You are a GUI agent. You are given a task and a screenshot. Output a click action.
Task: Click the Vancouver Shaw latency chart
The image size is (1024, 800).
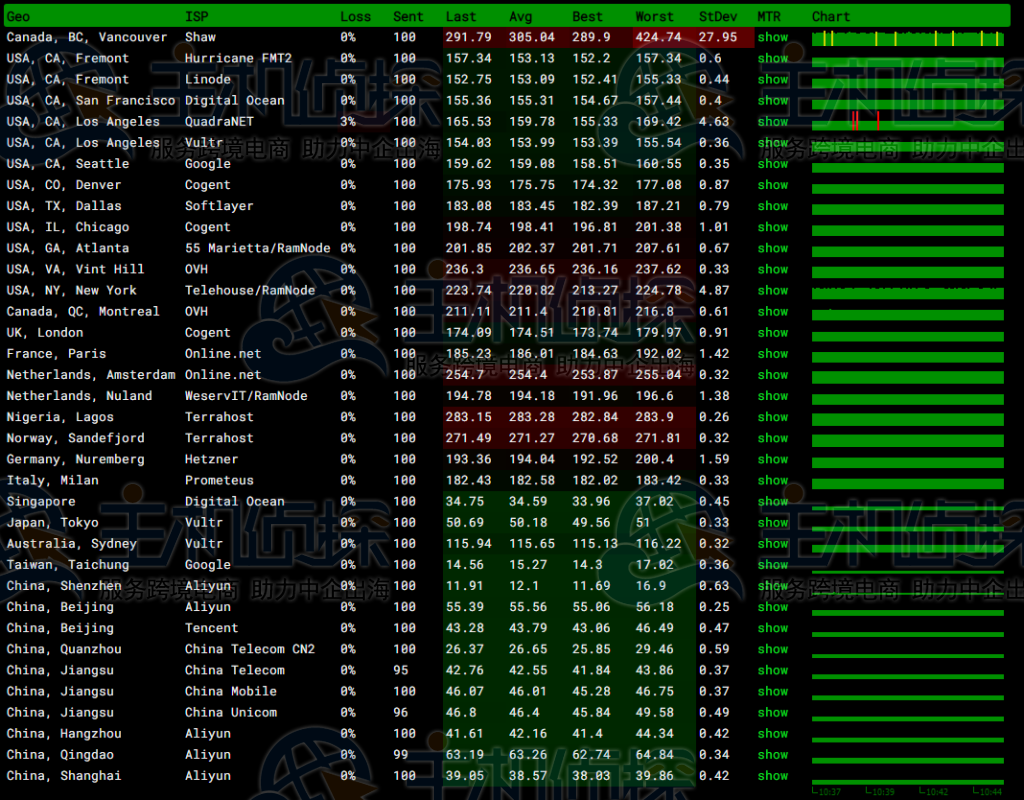[907, 38]
